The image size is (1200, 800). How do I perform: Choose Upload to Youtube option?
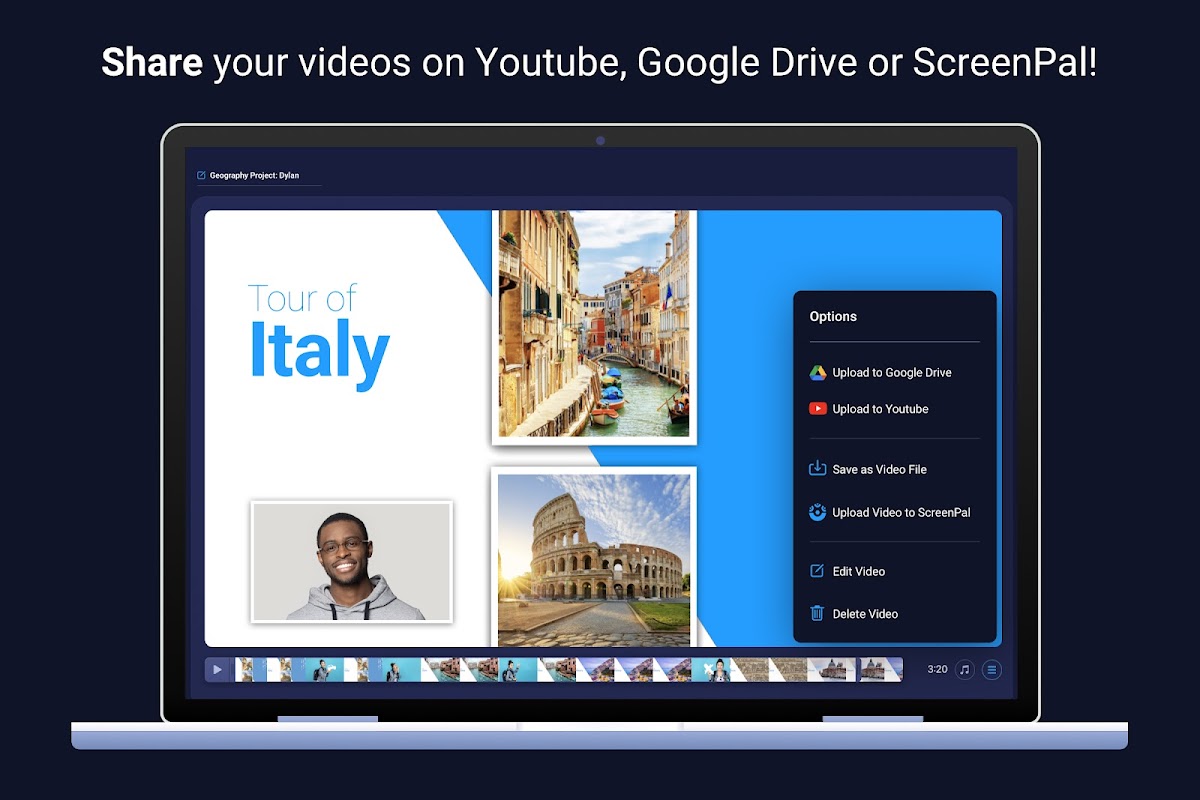868,409
